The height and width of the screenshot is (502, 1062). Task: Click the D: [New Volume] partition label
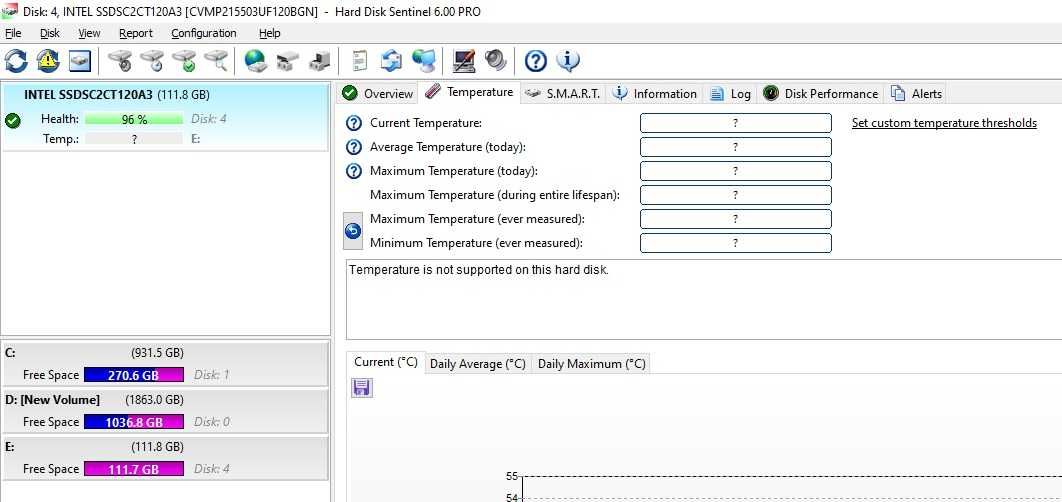pos(52,400)
